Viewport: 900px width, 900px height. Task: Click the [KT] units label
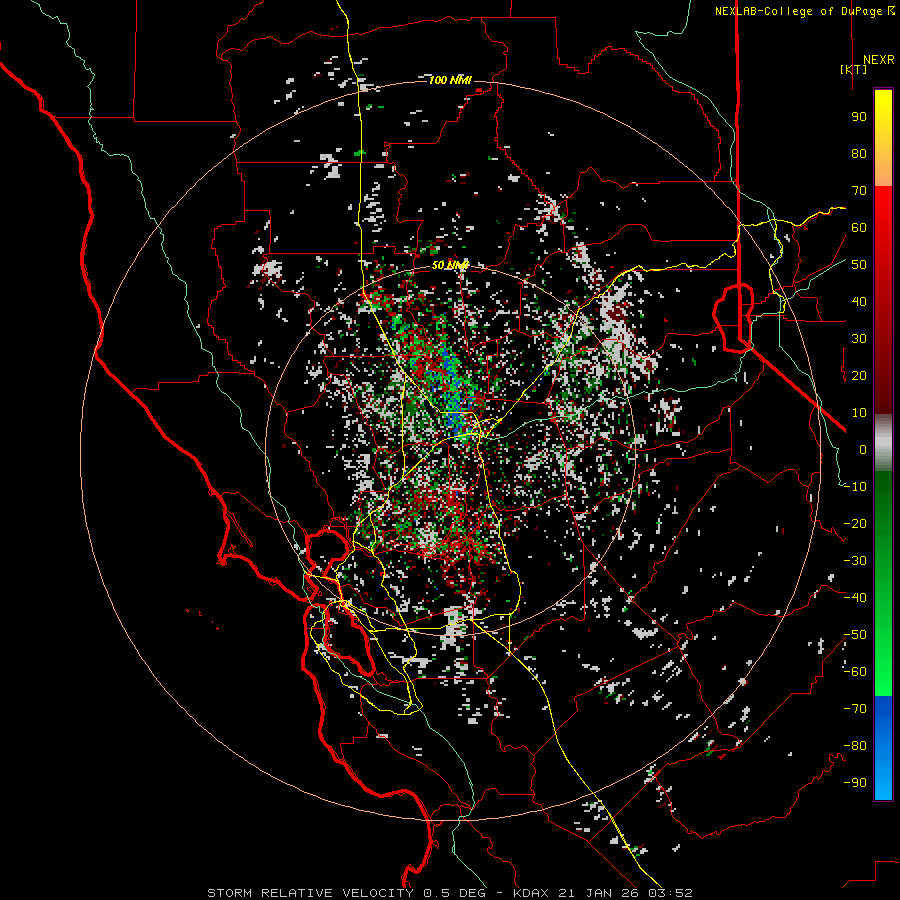854,69
